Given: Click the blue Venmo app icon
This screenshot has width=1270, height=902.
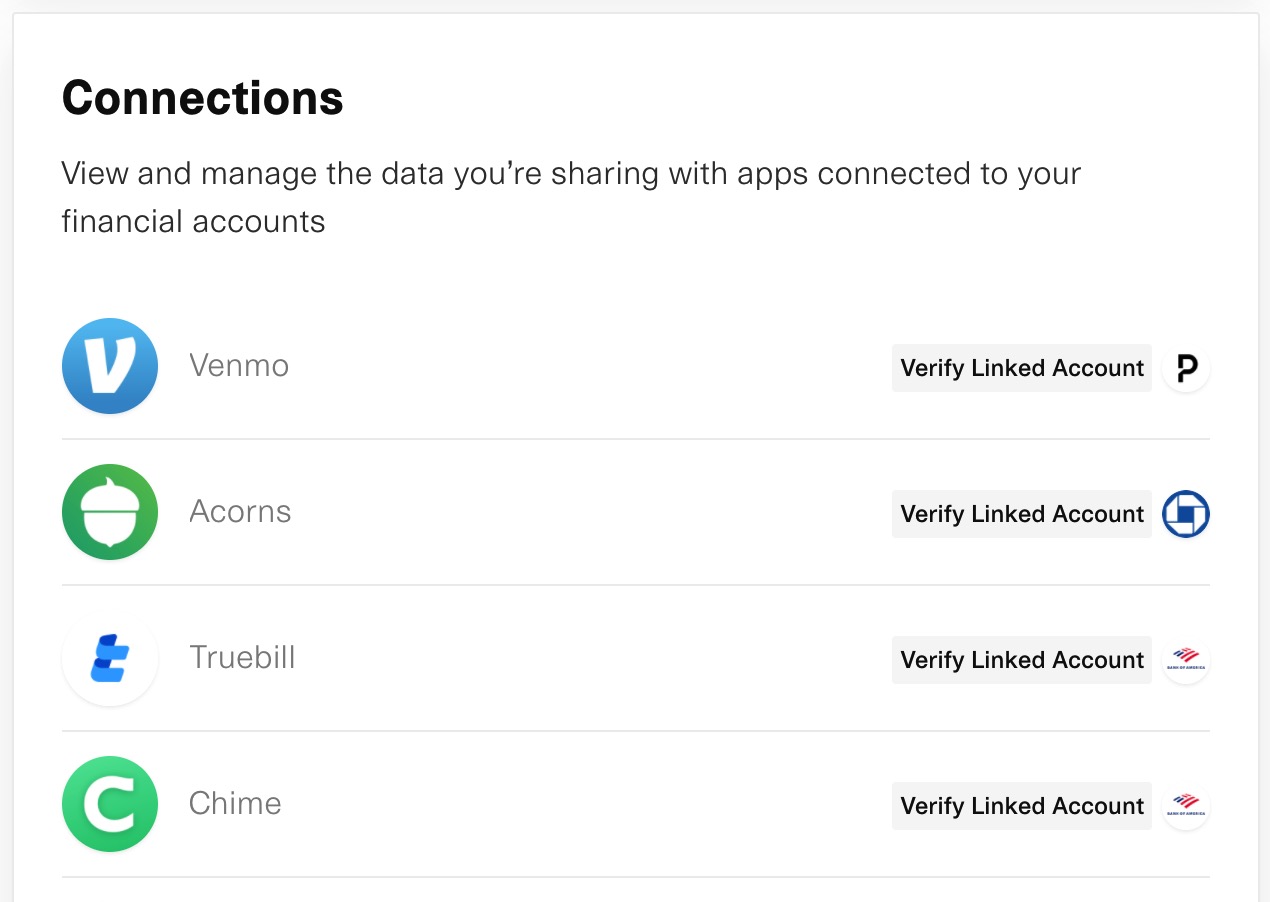Looking at the screenshot, I should 110,366.
